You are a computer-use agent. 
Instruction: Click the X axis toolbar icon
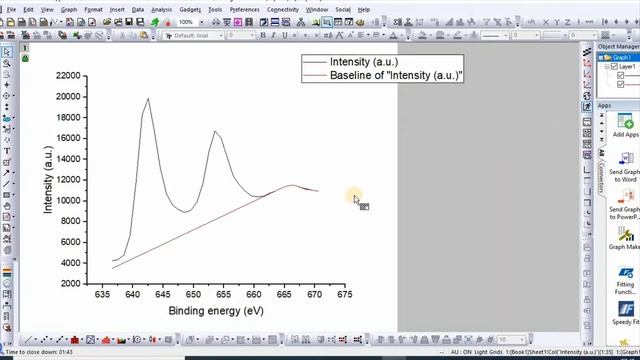point(546,22)
